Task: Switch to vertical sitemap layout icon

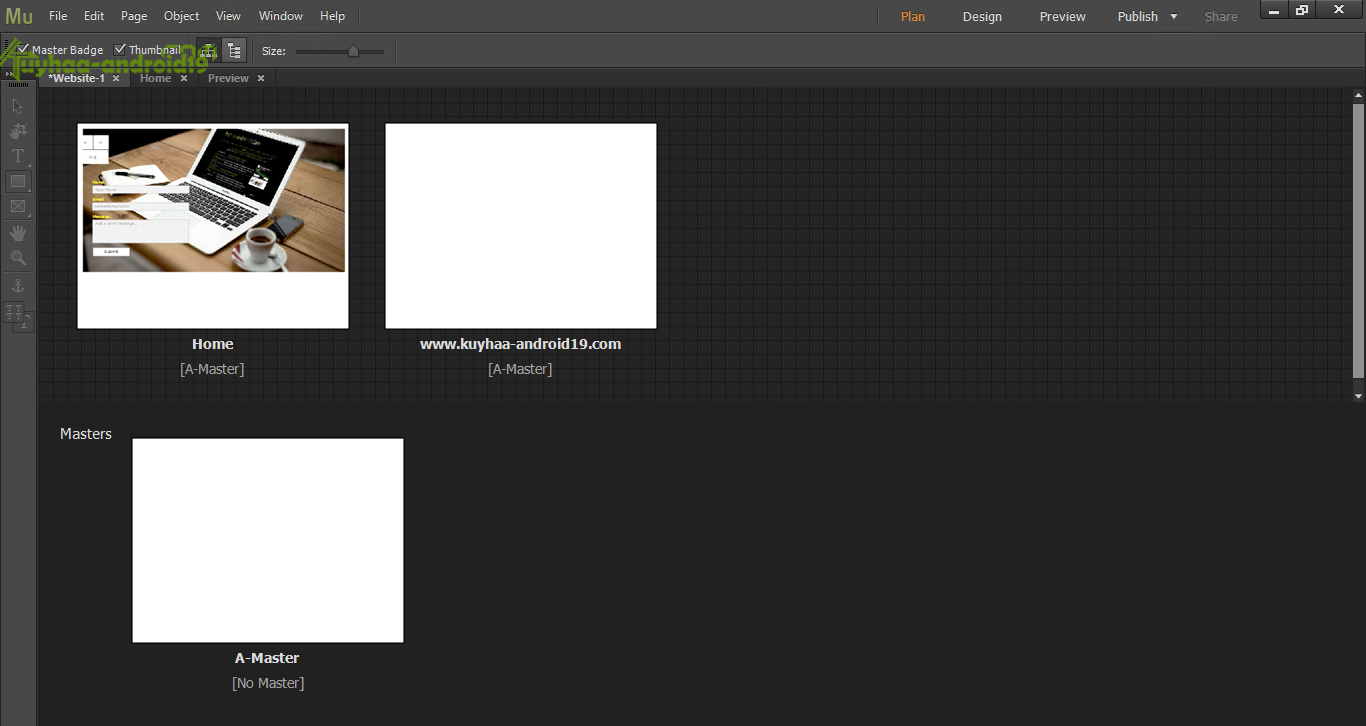Action: (x=234, y=50)
